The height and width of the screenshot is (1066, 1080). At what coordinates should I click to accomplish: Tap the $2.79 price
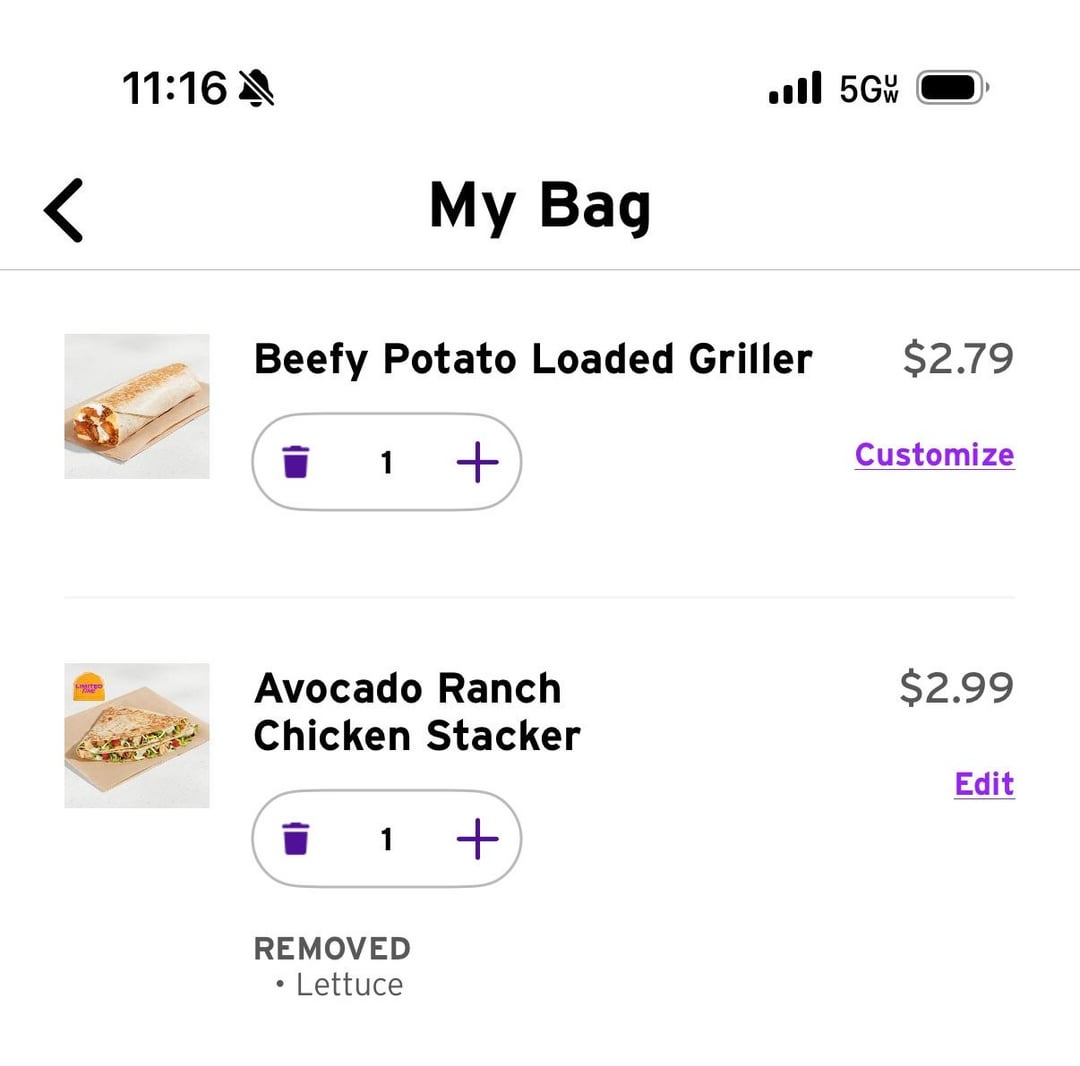pos(958,359)
